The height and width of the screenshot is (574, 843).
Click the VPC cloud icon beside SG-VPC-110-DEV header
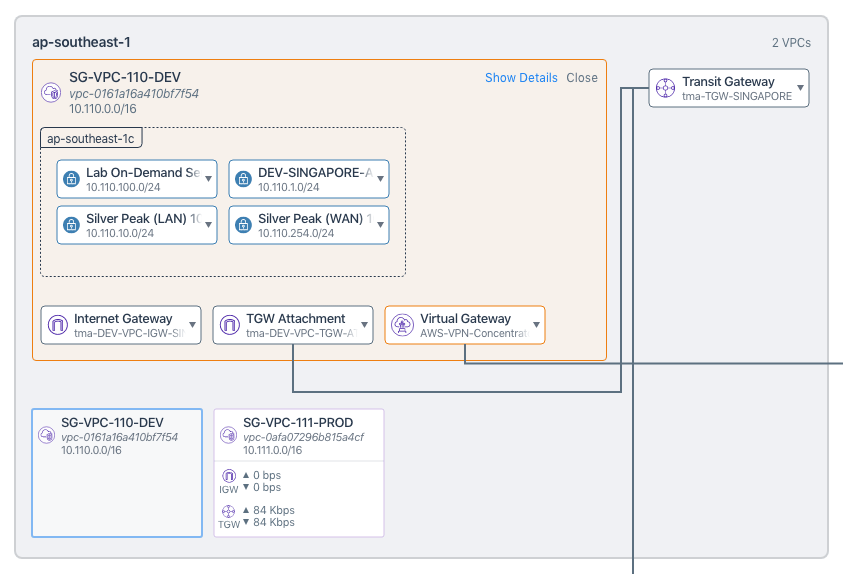[x=50, y=93]
